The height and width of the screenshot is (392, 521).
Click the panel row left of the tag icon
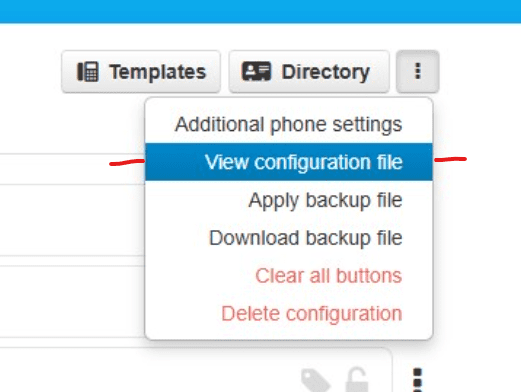click(150, 370)
